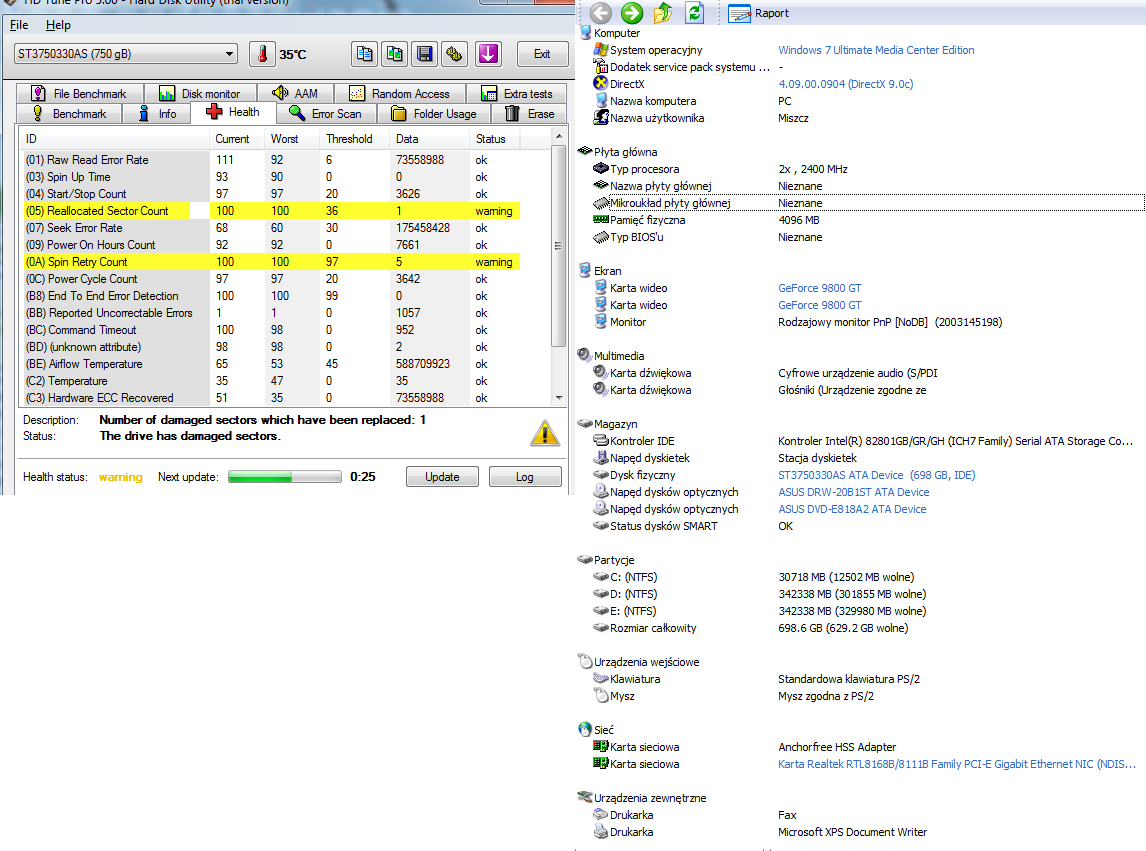
Task: Select the Multimedia tree node
Action: pyautogui.click(x=611, y=356)
